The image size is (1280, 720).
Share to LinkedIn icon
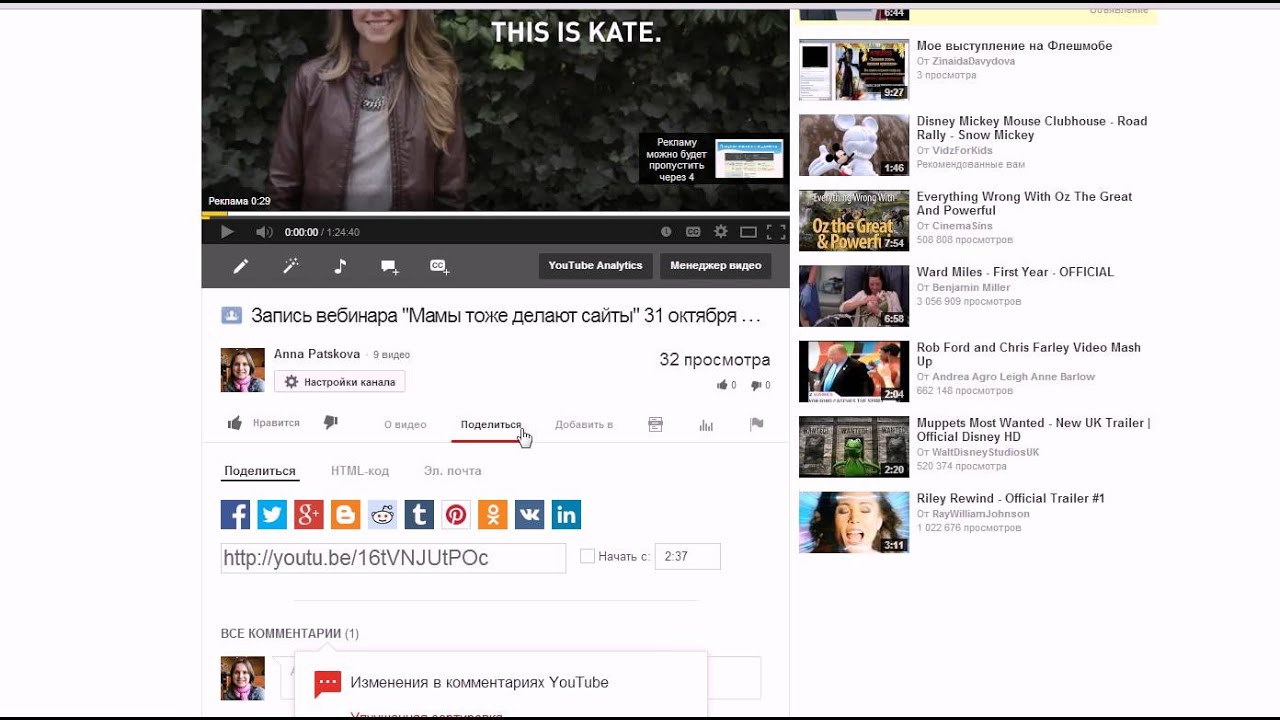566,515
